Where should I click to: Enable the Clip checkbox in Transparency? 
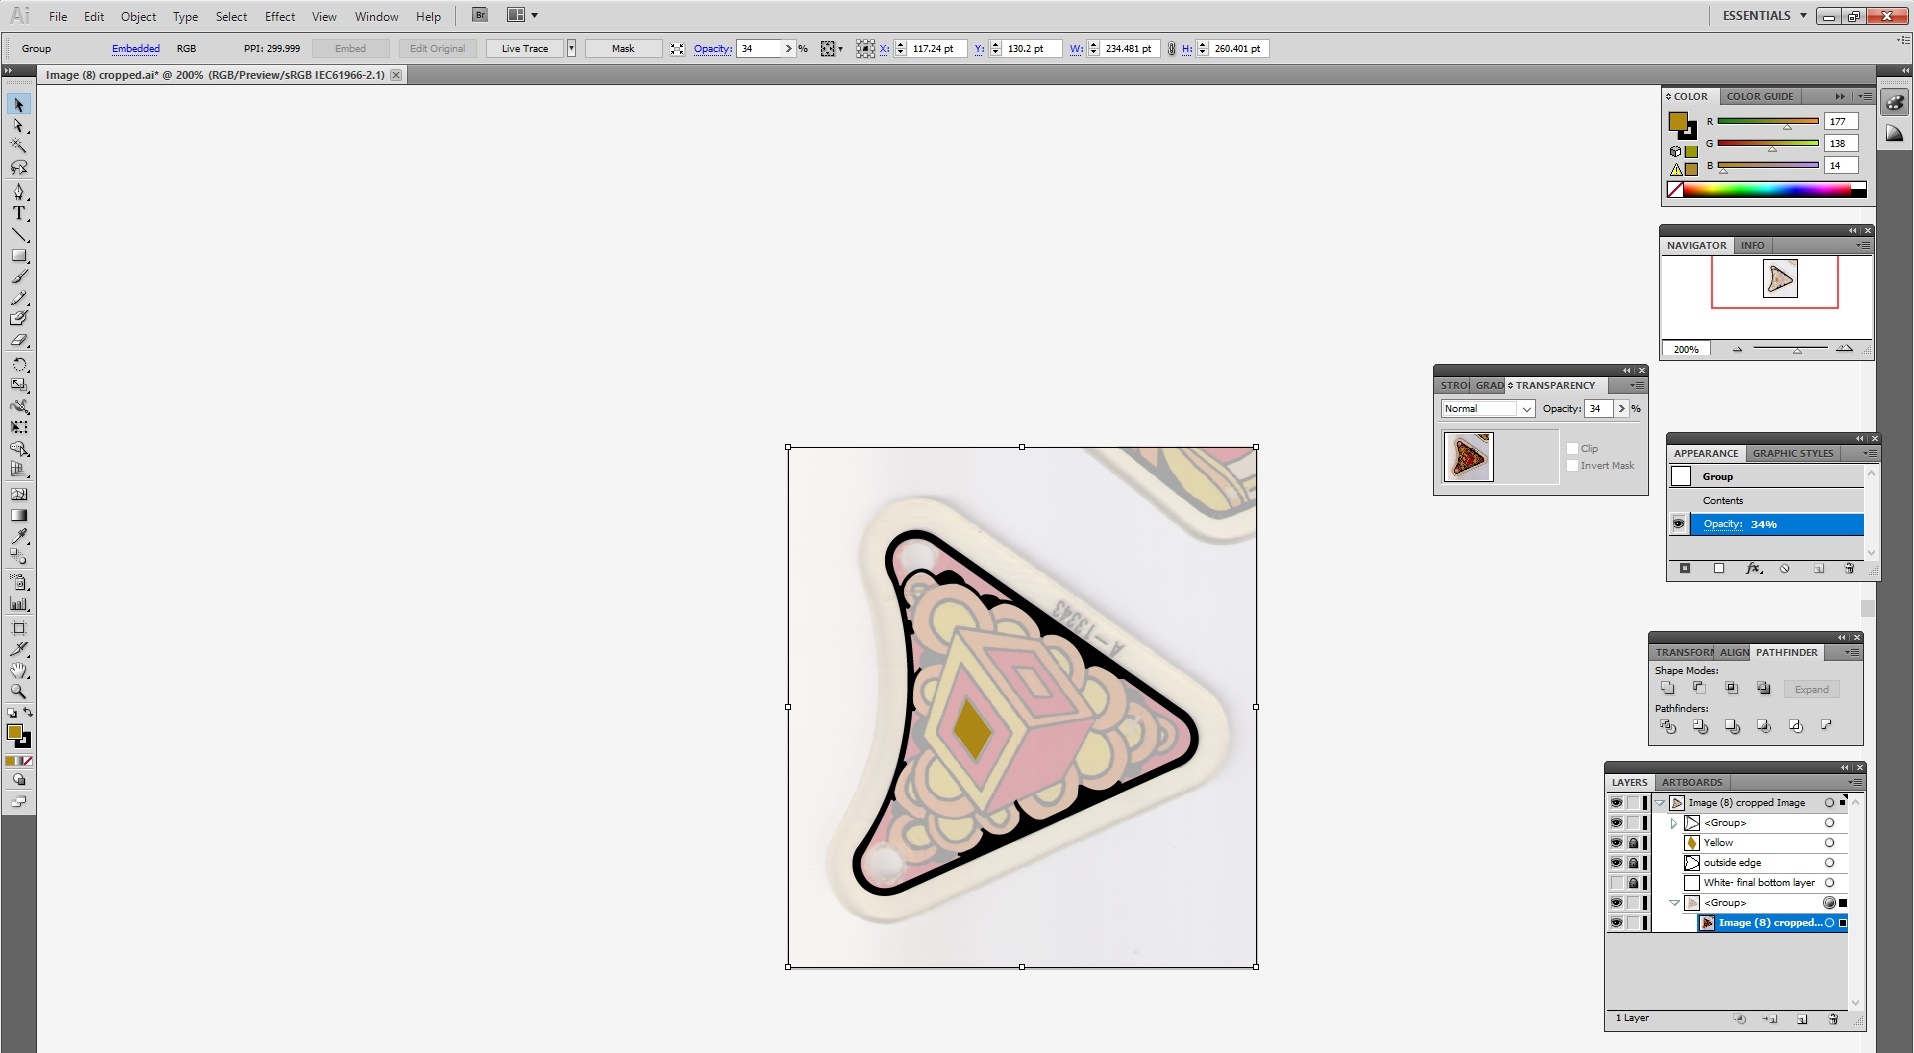[1572, 448]
